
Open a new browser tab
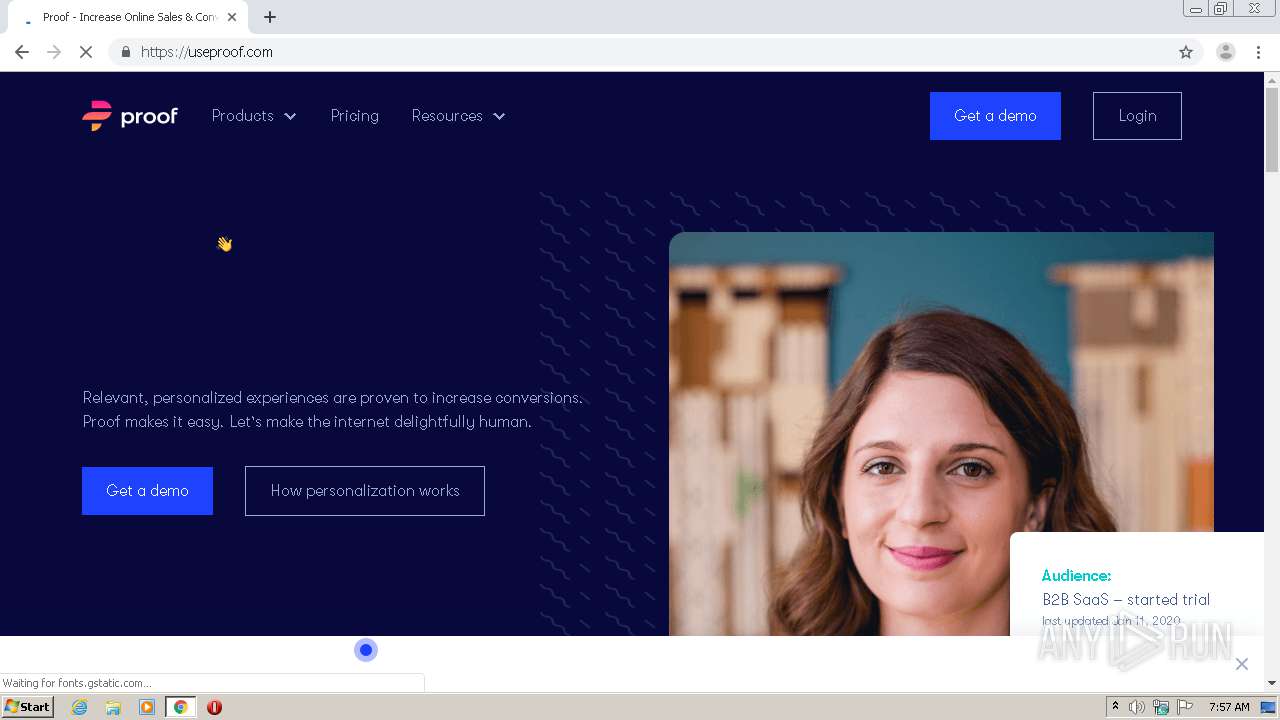[270, 17]
